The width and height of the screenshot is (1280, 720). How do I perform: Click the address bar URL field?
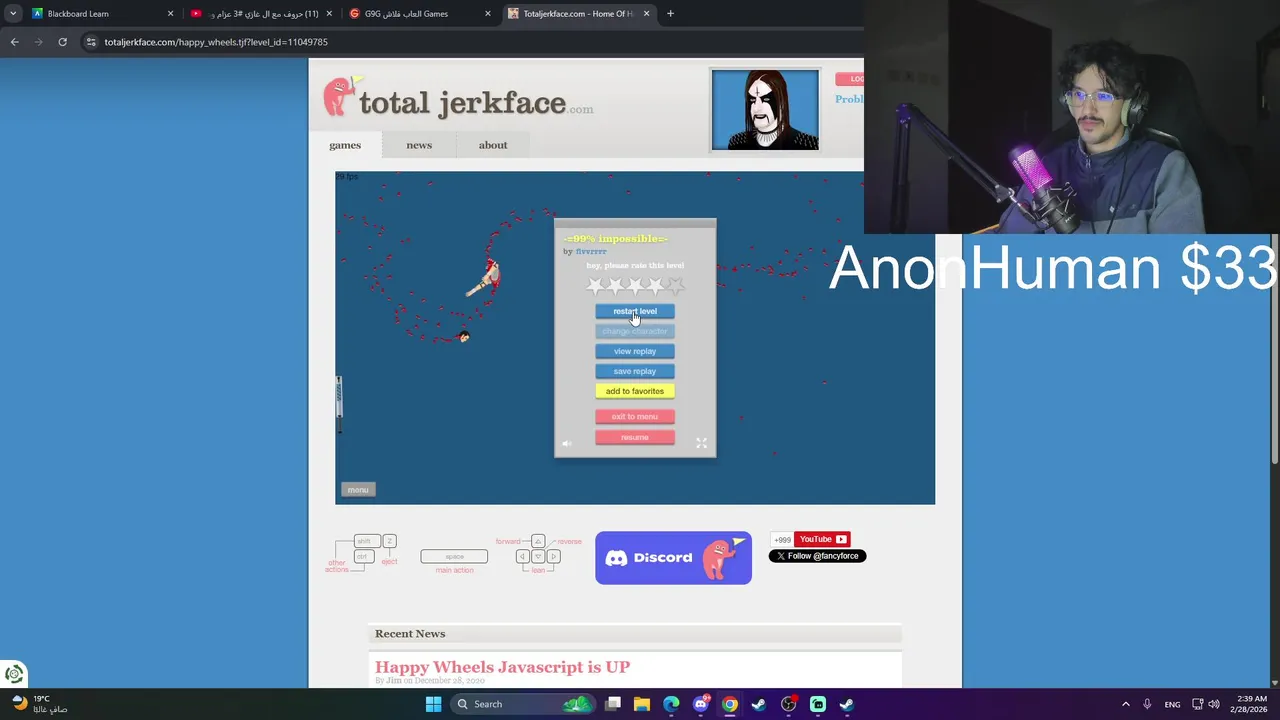pyautogui.click(x=470, y=42)
